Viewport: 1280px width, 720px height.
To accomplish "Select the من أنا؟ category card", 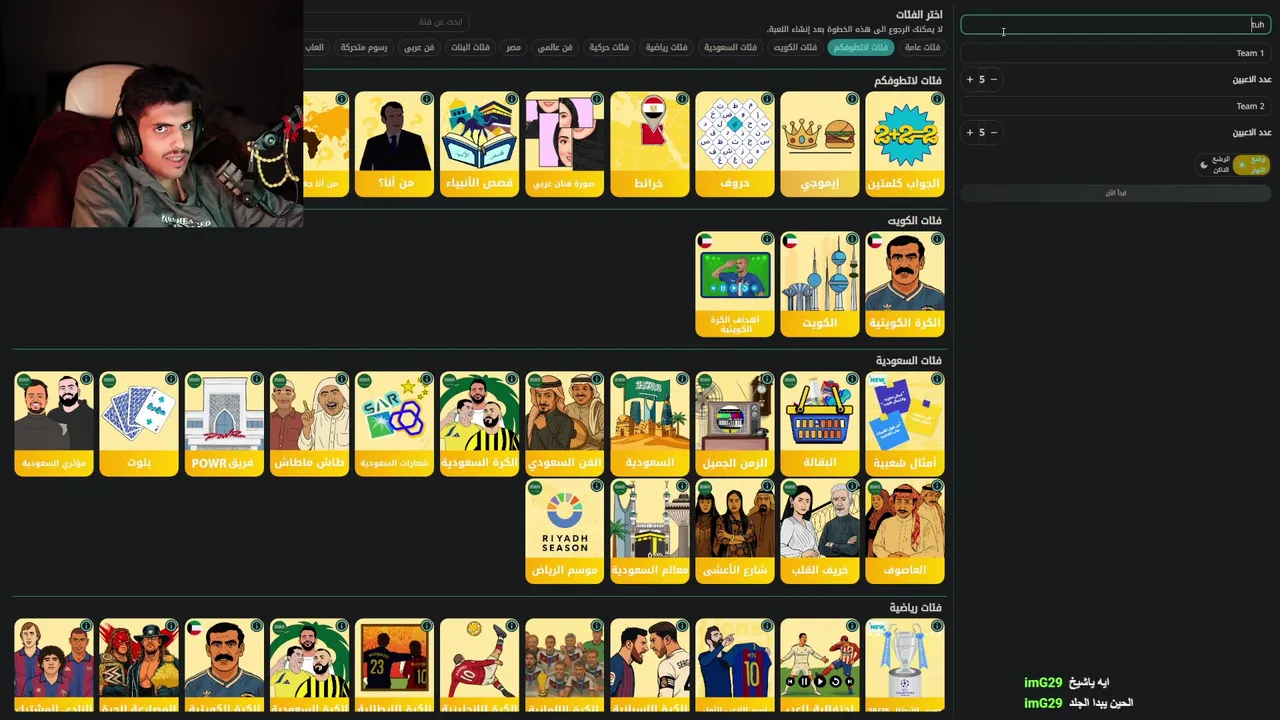I will pos(394,144).
